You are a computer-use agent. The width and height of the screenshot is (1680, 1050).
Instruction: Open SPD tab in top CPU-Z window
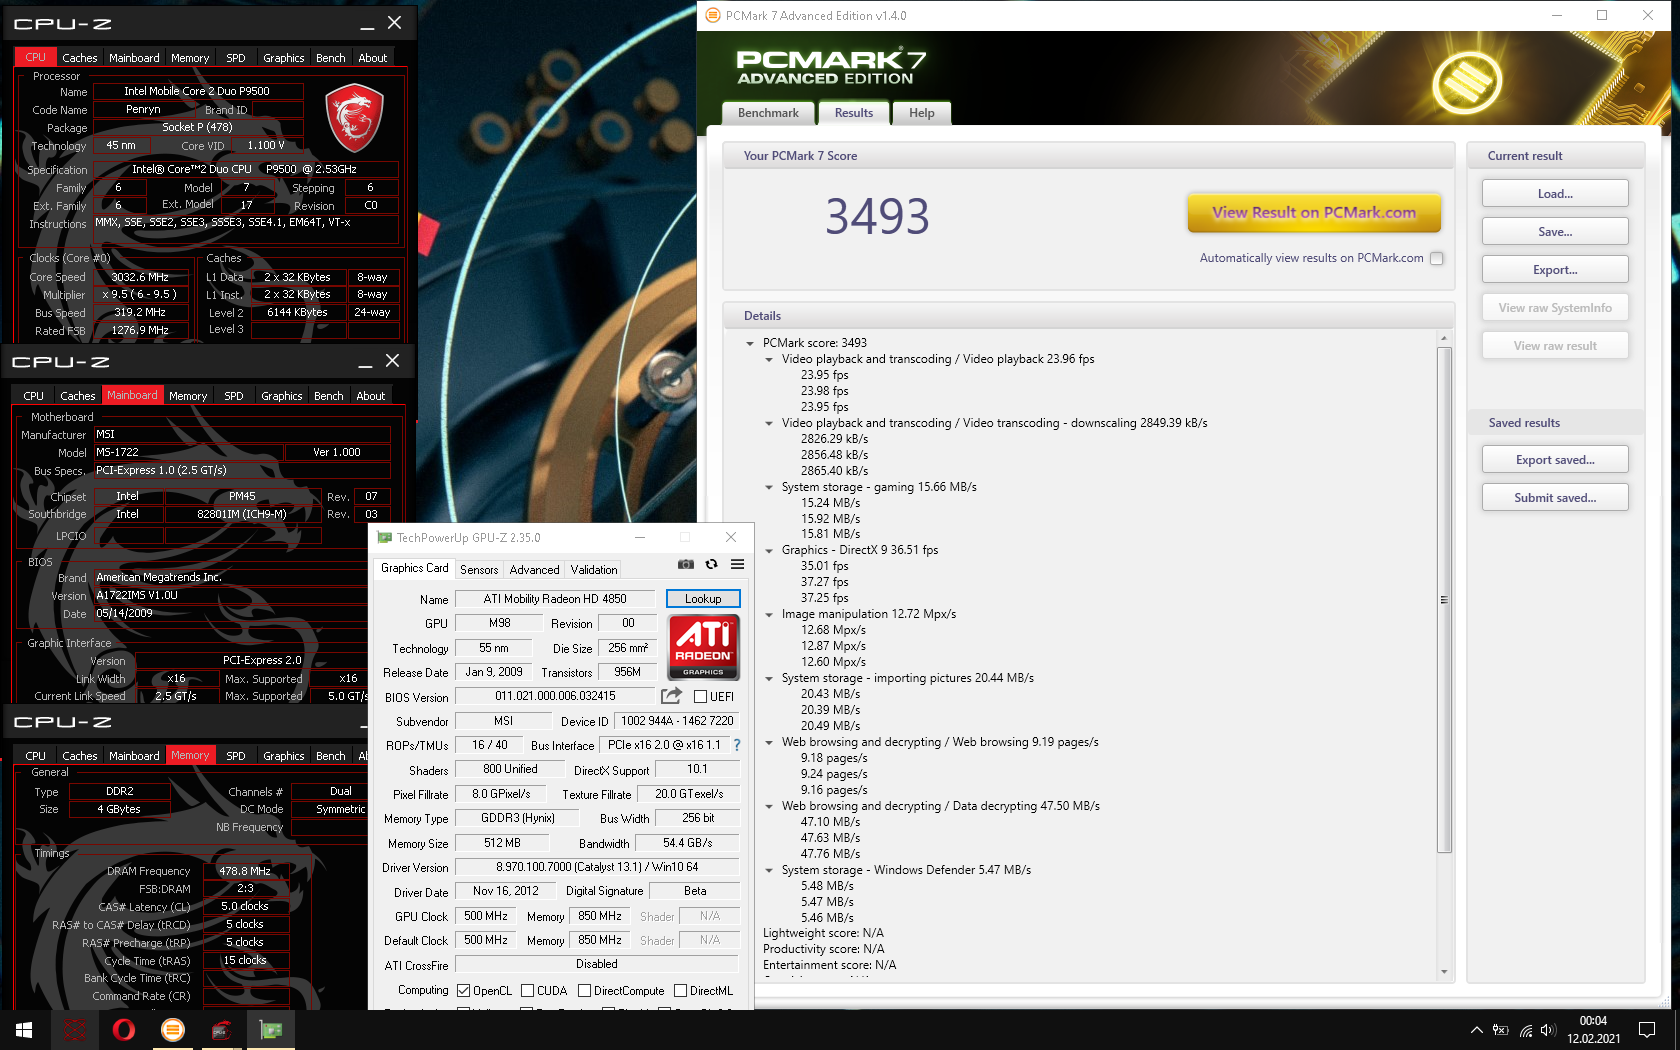236,58
